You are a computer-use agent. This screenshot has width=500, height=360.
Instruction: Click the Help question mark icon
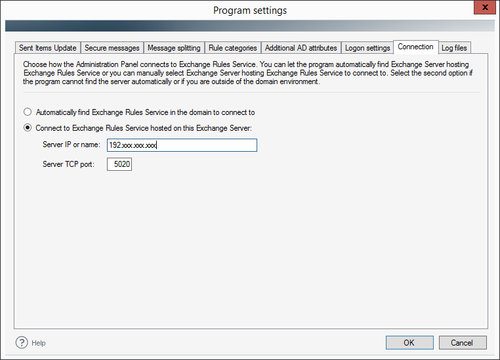22,342
